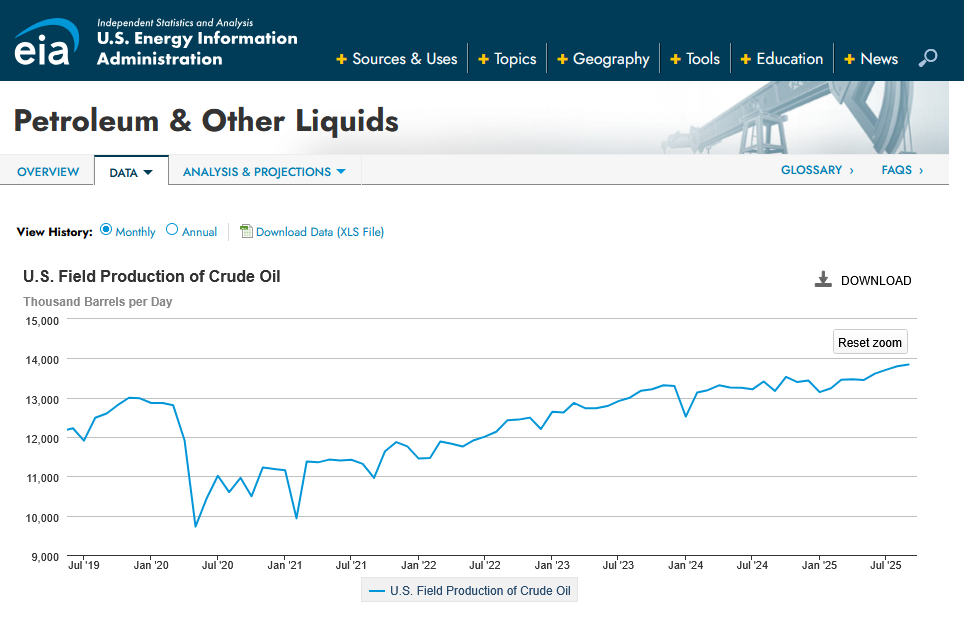Open the DATA tab dropdown
This screenshot has height=617, width=964.
click(x=131, y=173)
